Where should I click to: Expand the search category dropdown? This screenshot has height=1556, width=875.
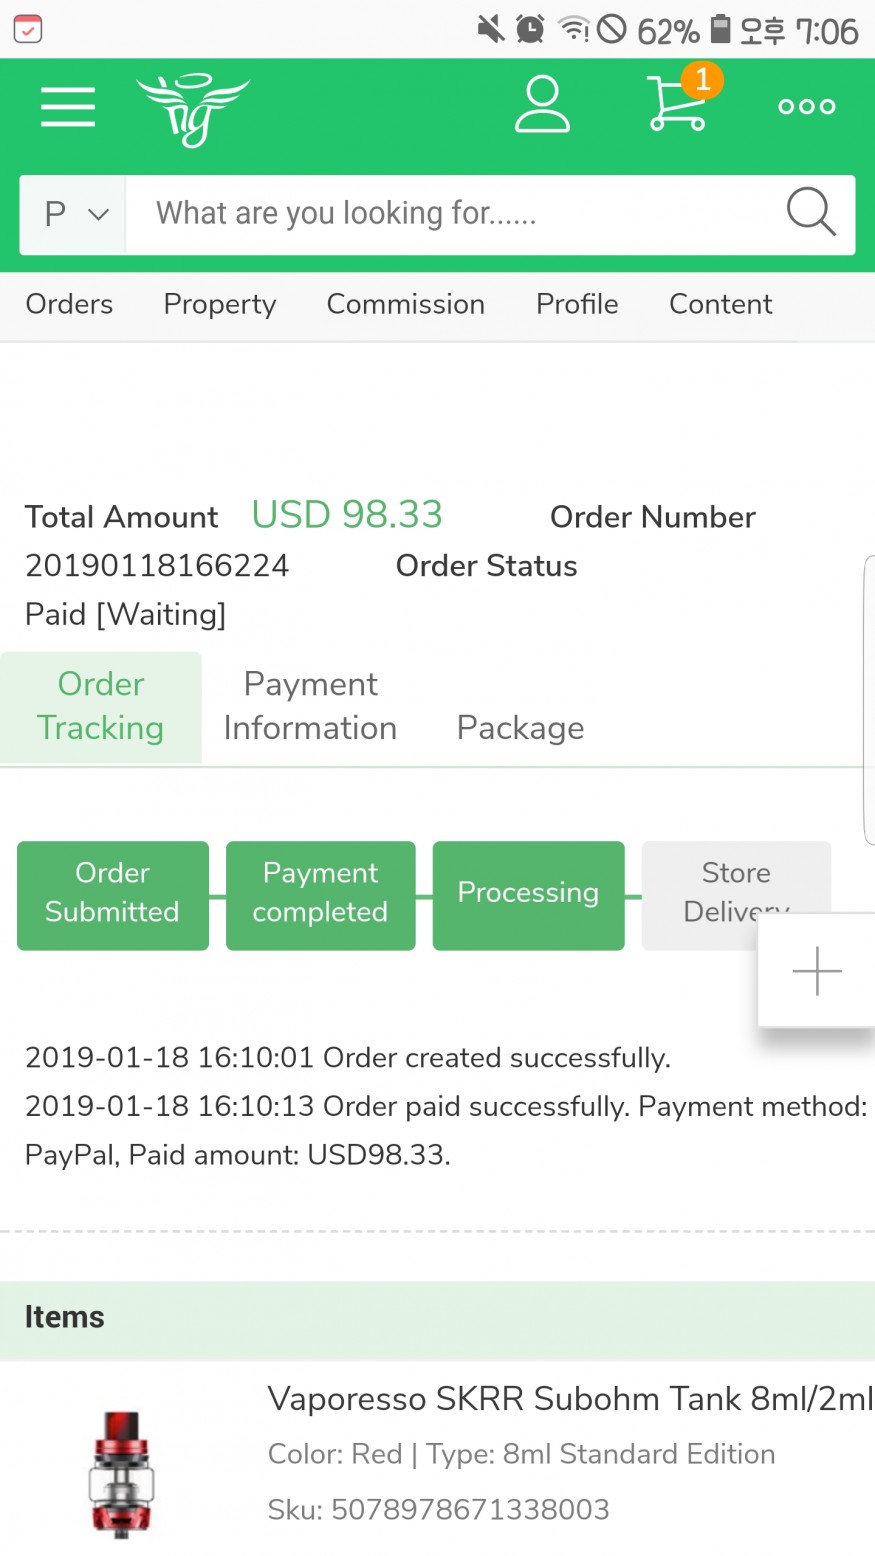pos(74,214)
